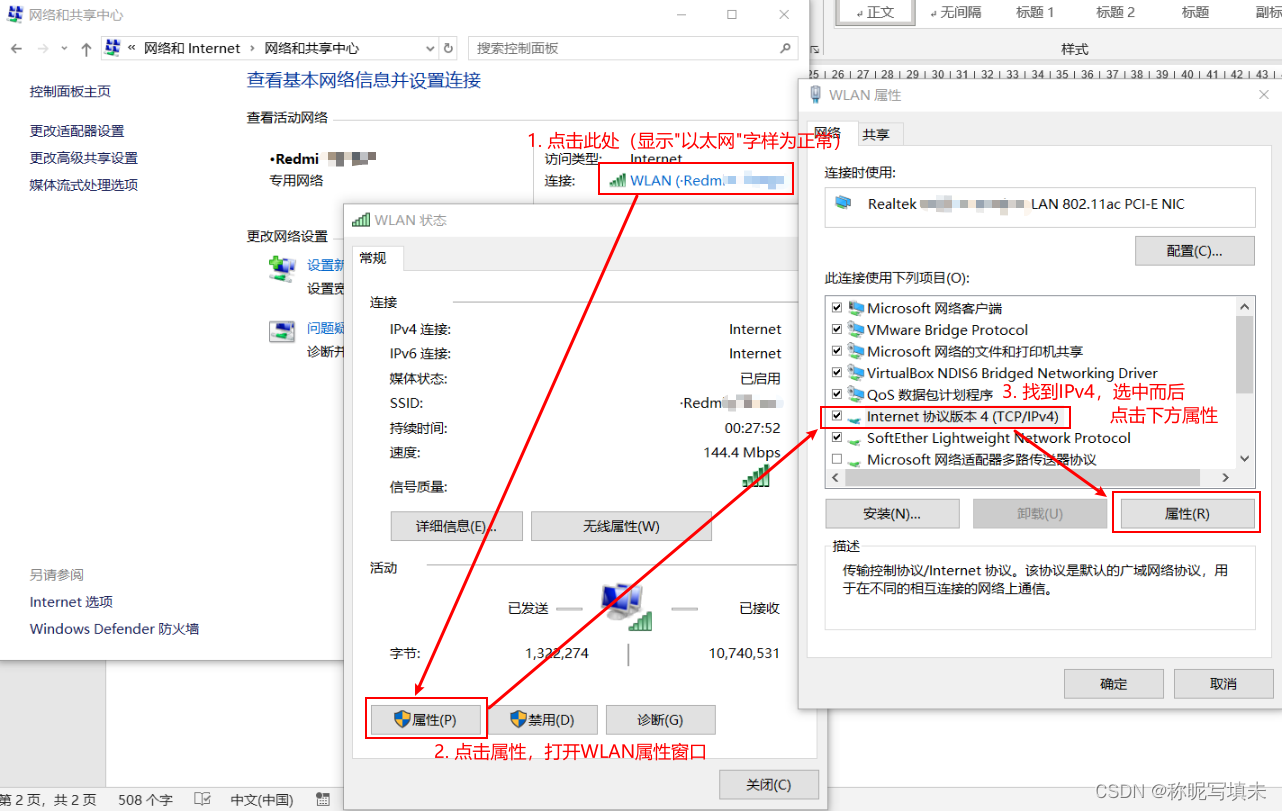The width and height of the screenshot is (1282, 811).
Task: Click the 无线属性(W) button
Action: pyautogui.click(x=621, y=525)
